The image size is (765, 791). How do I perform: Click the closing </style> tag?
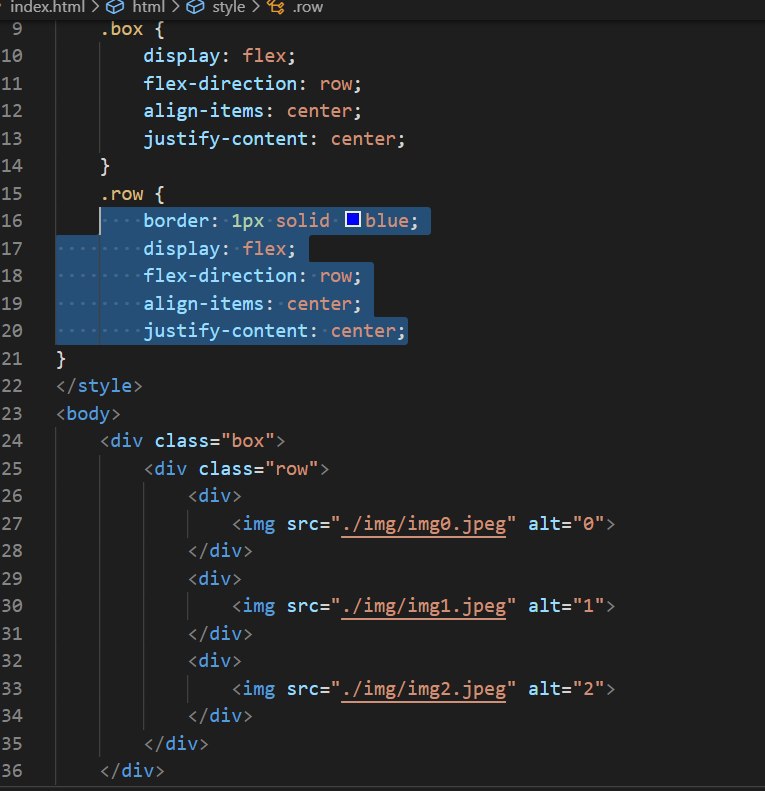[99, 386]
